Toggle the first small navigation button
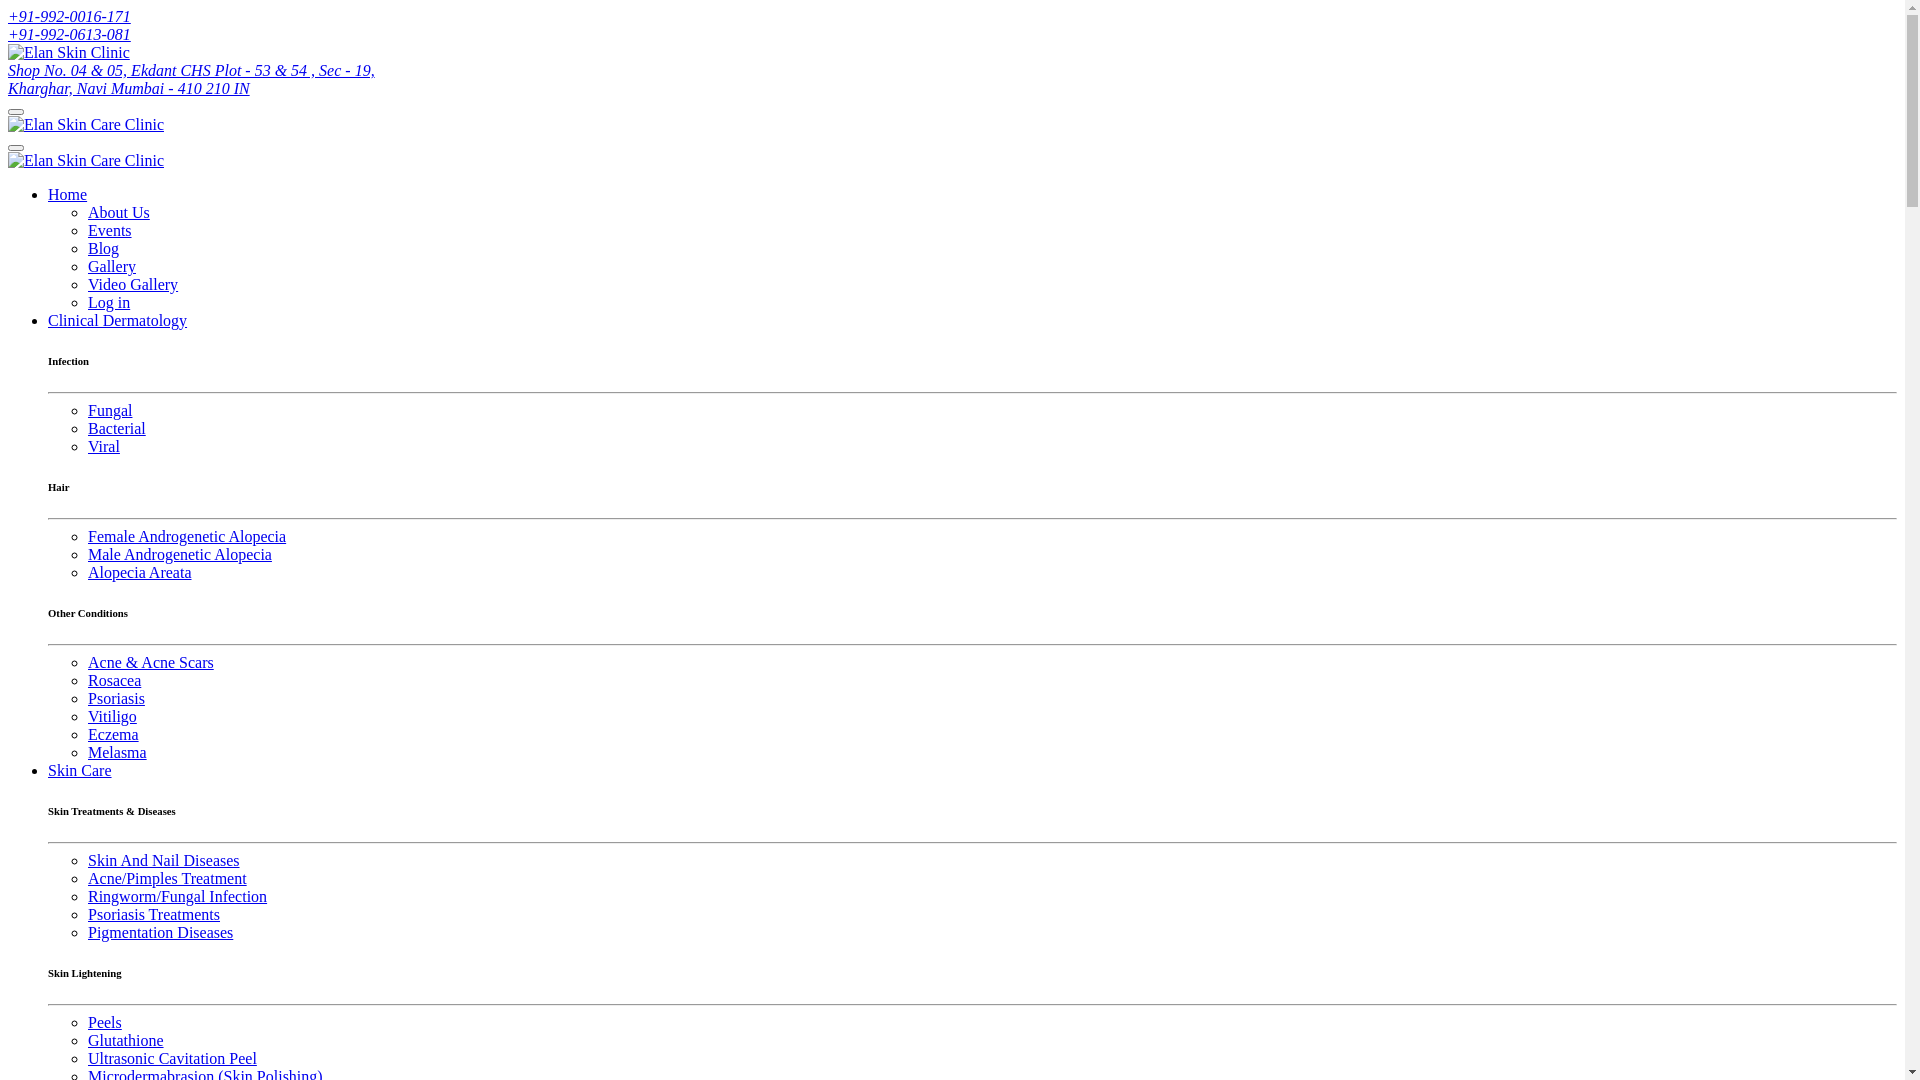1920x1080 pixels. point(16,112)
